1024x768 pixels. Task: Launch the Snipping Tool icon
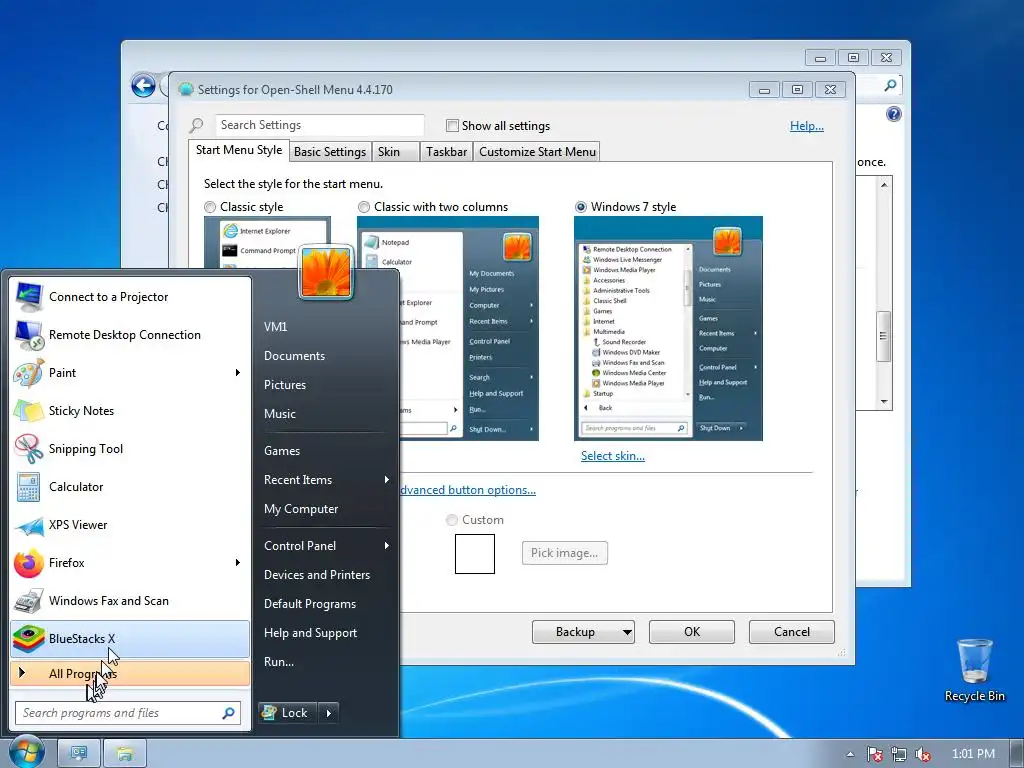29,449
